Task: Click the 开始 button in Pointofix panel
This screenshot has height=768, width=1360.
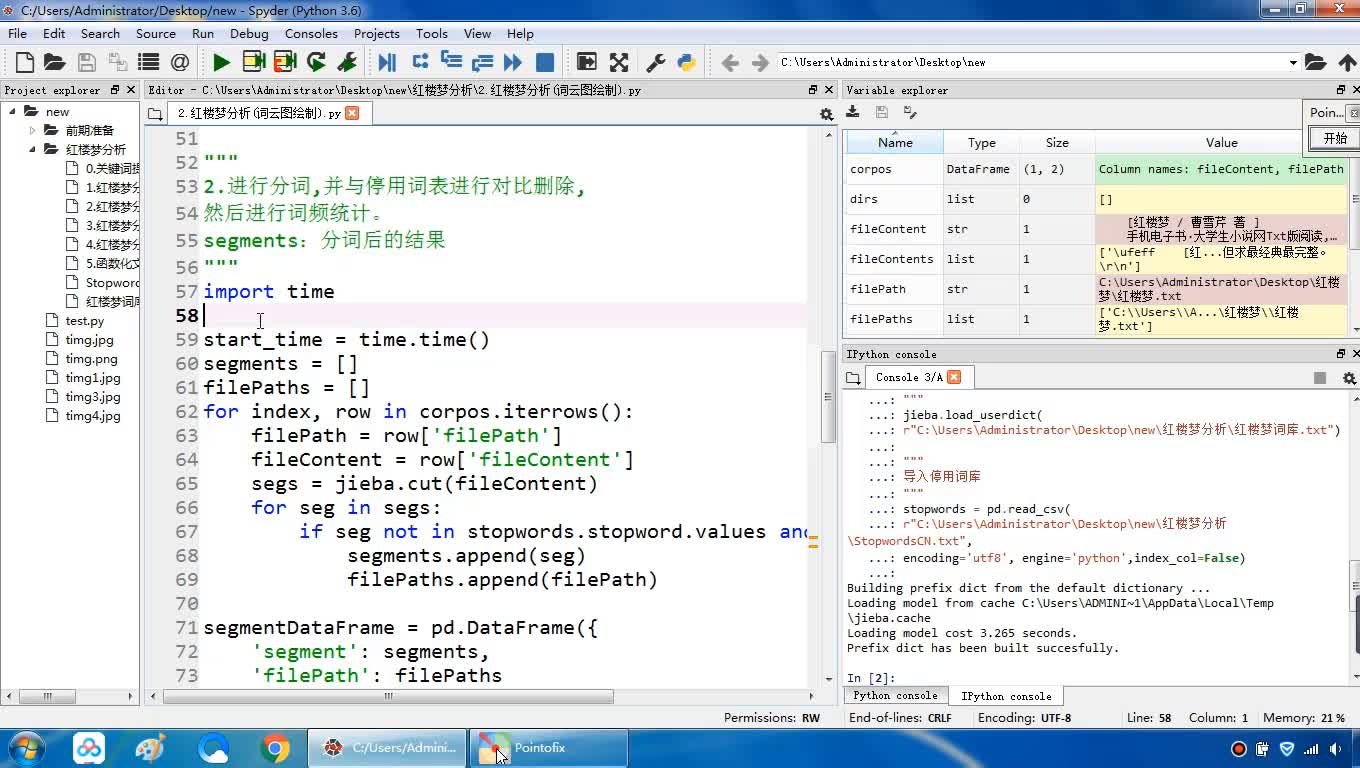Action: click(1335, 139)
